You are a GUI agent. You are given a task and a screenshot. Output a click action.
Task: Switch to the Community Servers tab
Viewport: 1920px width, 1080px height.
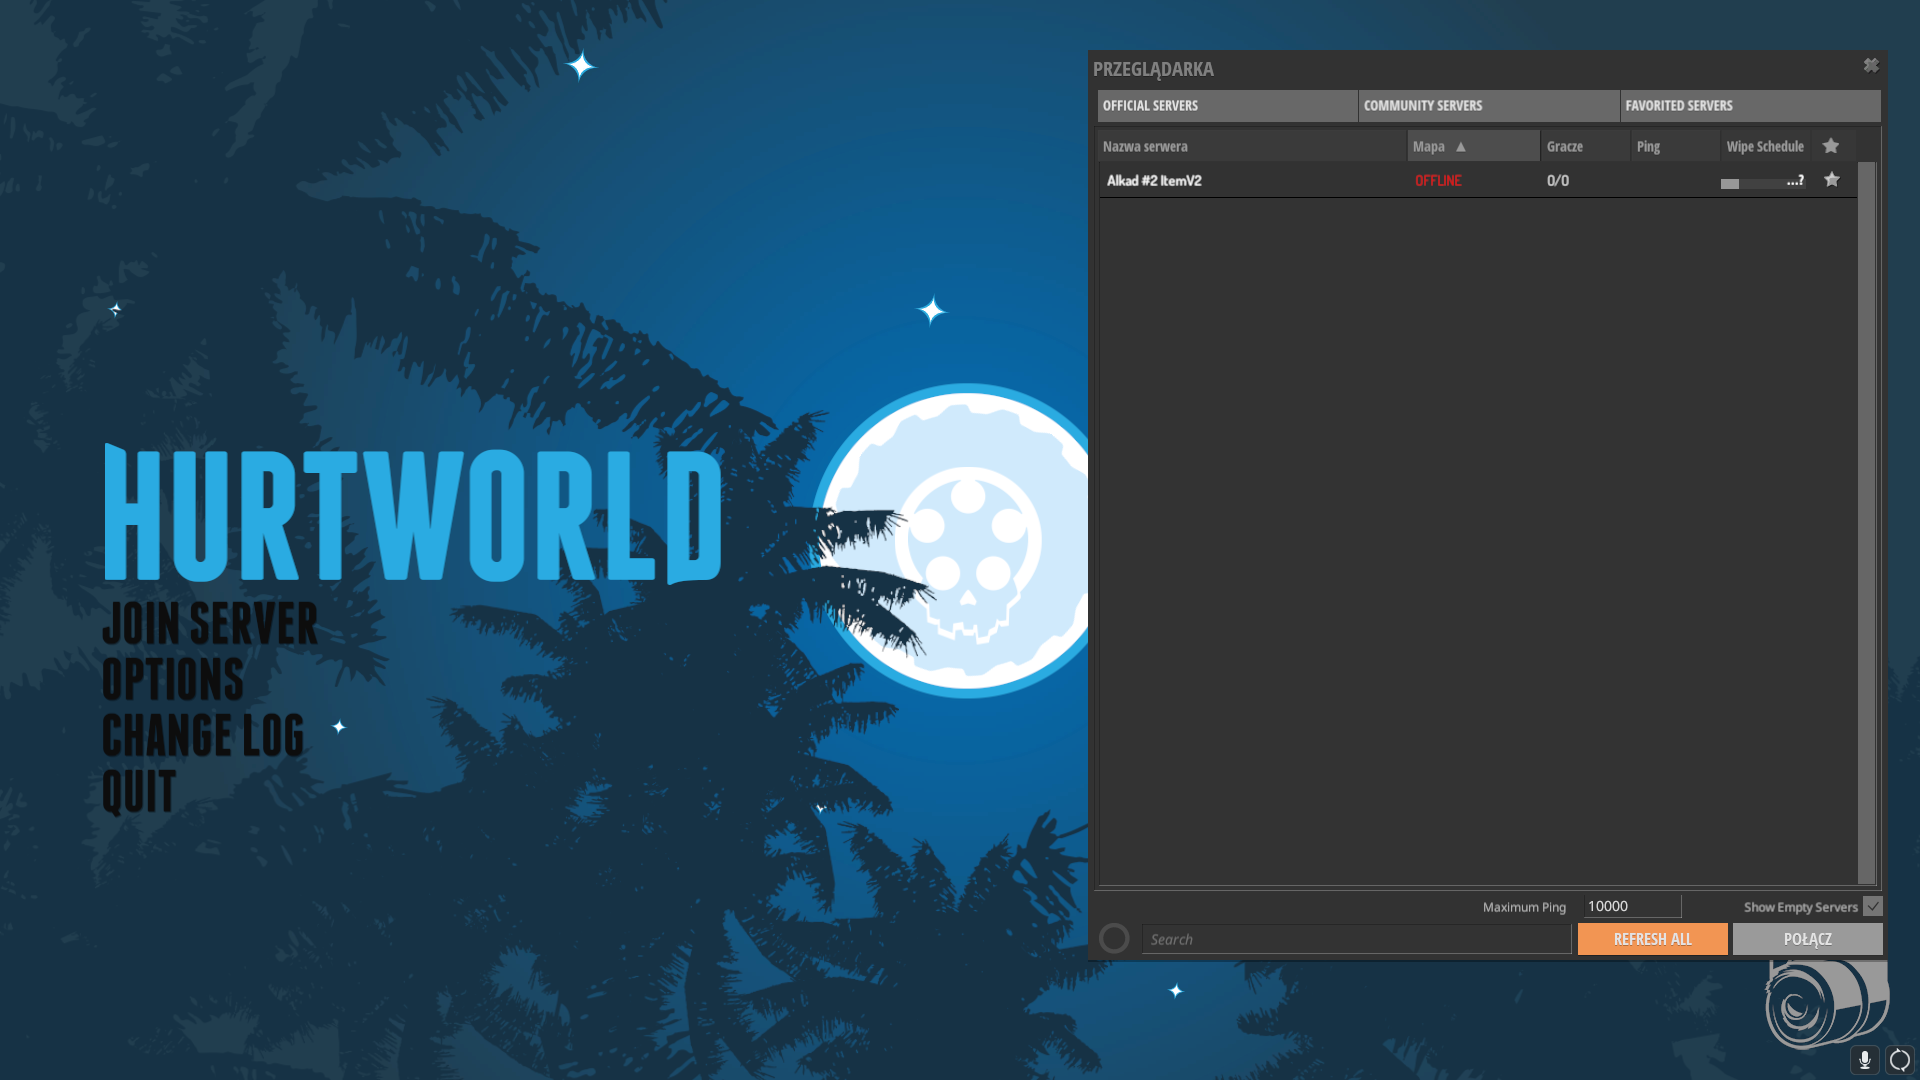(1489, 106)
